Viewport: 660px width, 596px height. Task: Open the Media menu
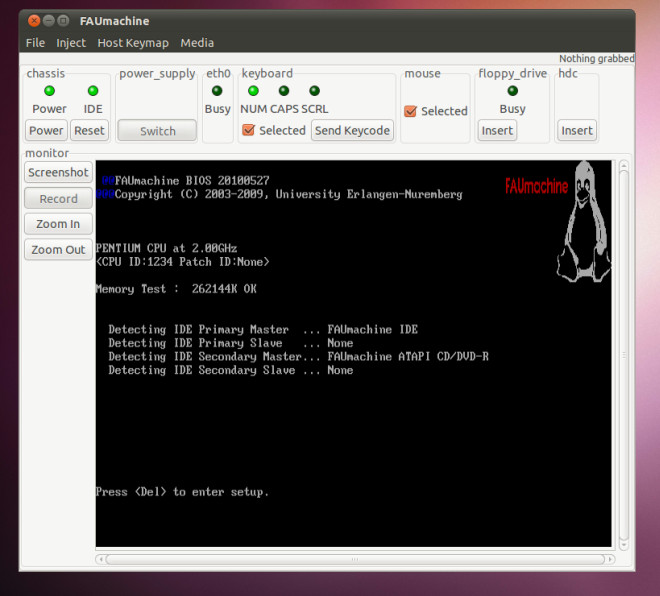click(197, 43)
